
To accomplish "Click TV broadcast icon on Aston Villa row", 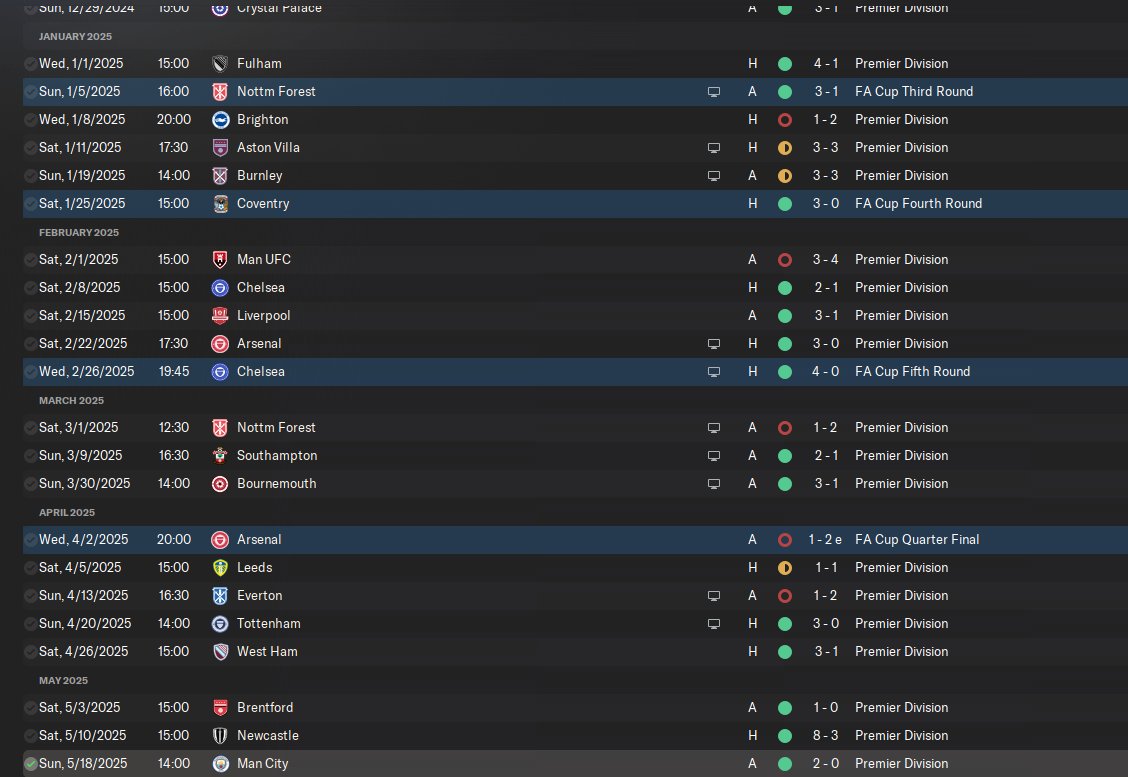I will click(x=714, y=147).
